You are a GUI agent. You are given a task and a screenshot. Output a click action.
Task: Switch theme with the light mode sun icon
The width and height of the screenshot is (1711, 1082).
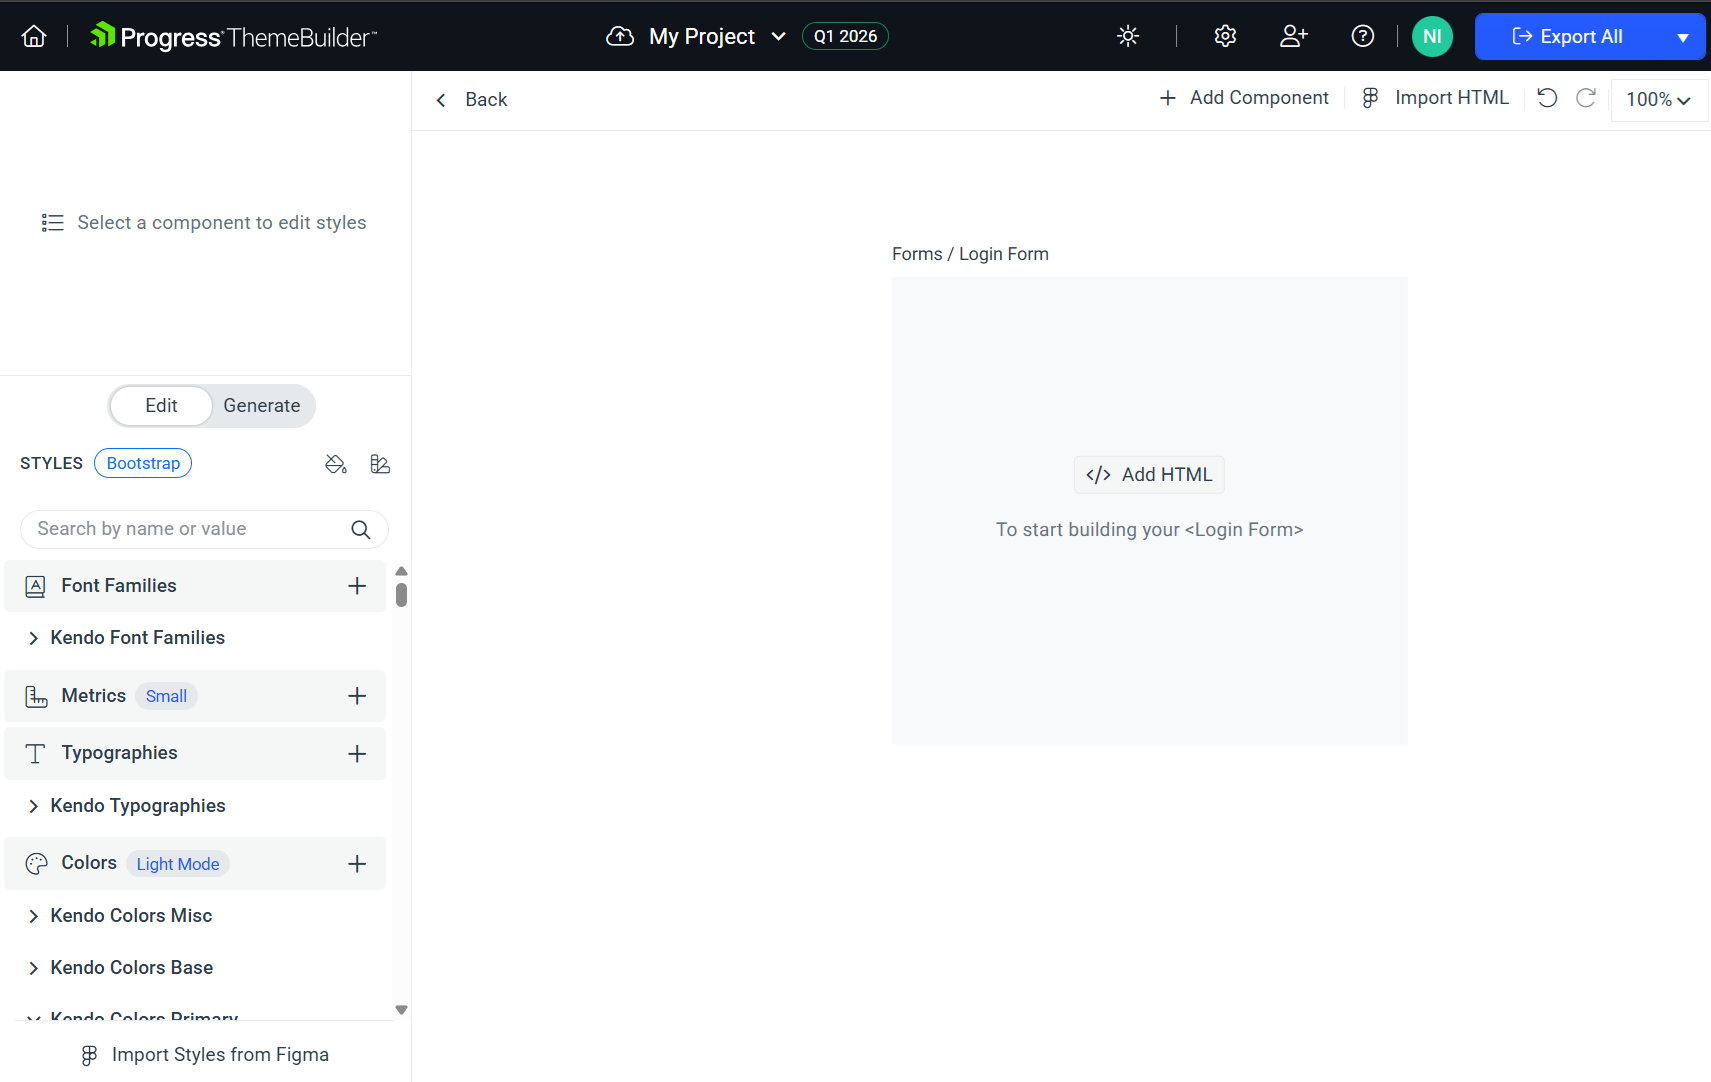point(1128,36)
